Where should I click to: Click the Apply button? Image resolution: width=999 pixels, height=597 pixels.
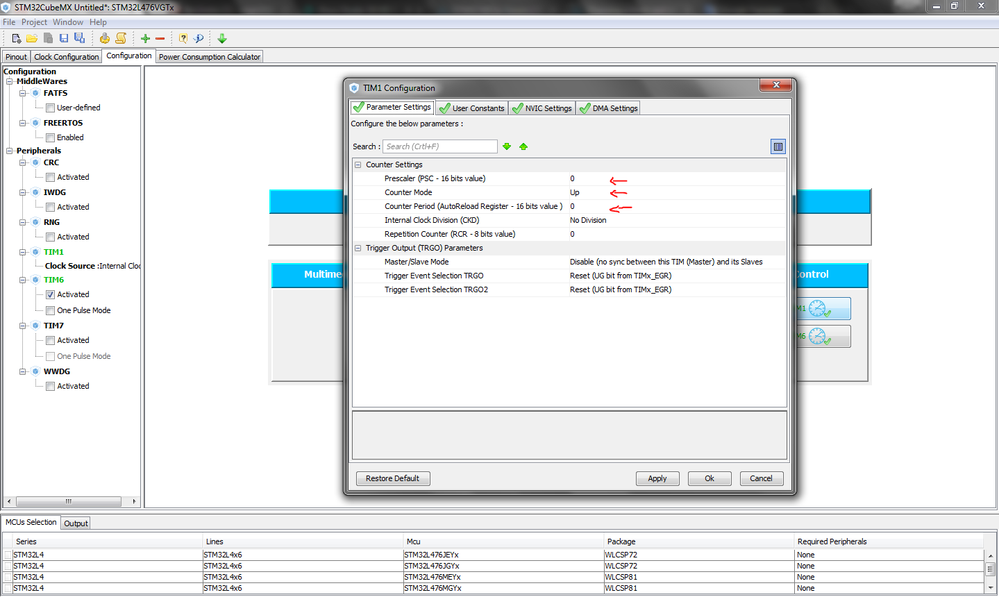(x=658, y=478)
